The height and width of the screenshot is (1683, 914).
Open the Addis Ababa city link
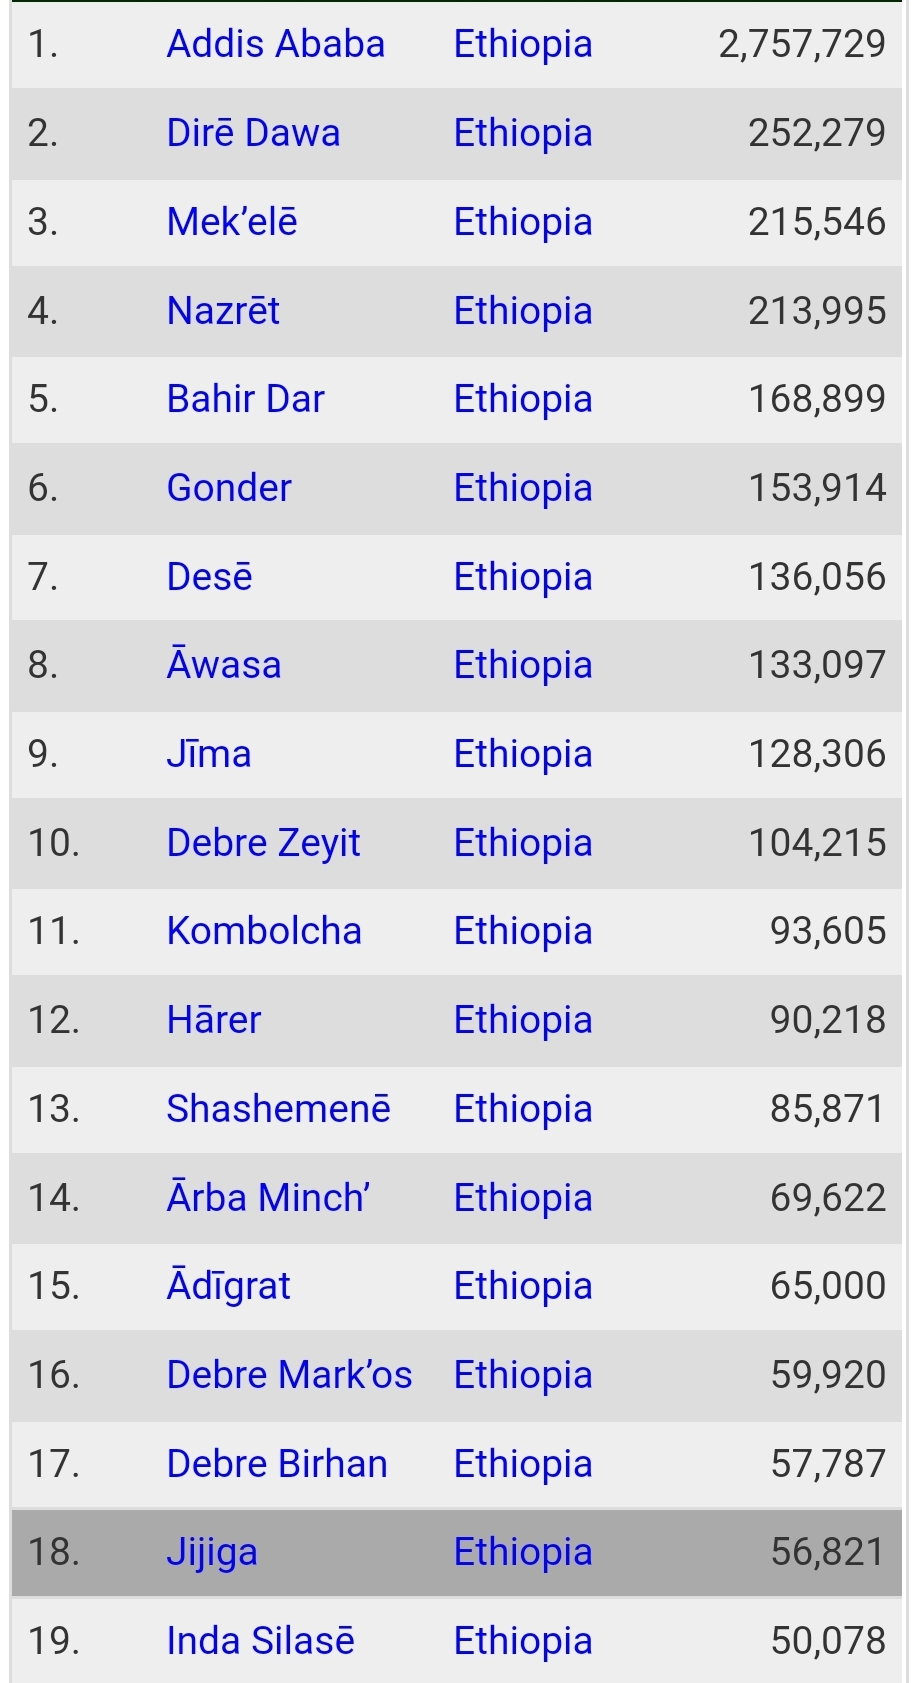point(275,44)
